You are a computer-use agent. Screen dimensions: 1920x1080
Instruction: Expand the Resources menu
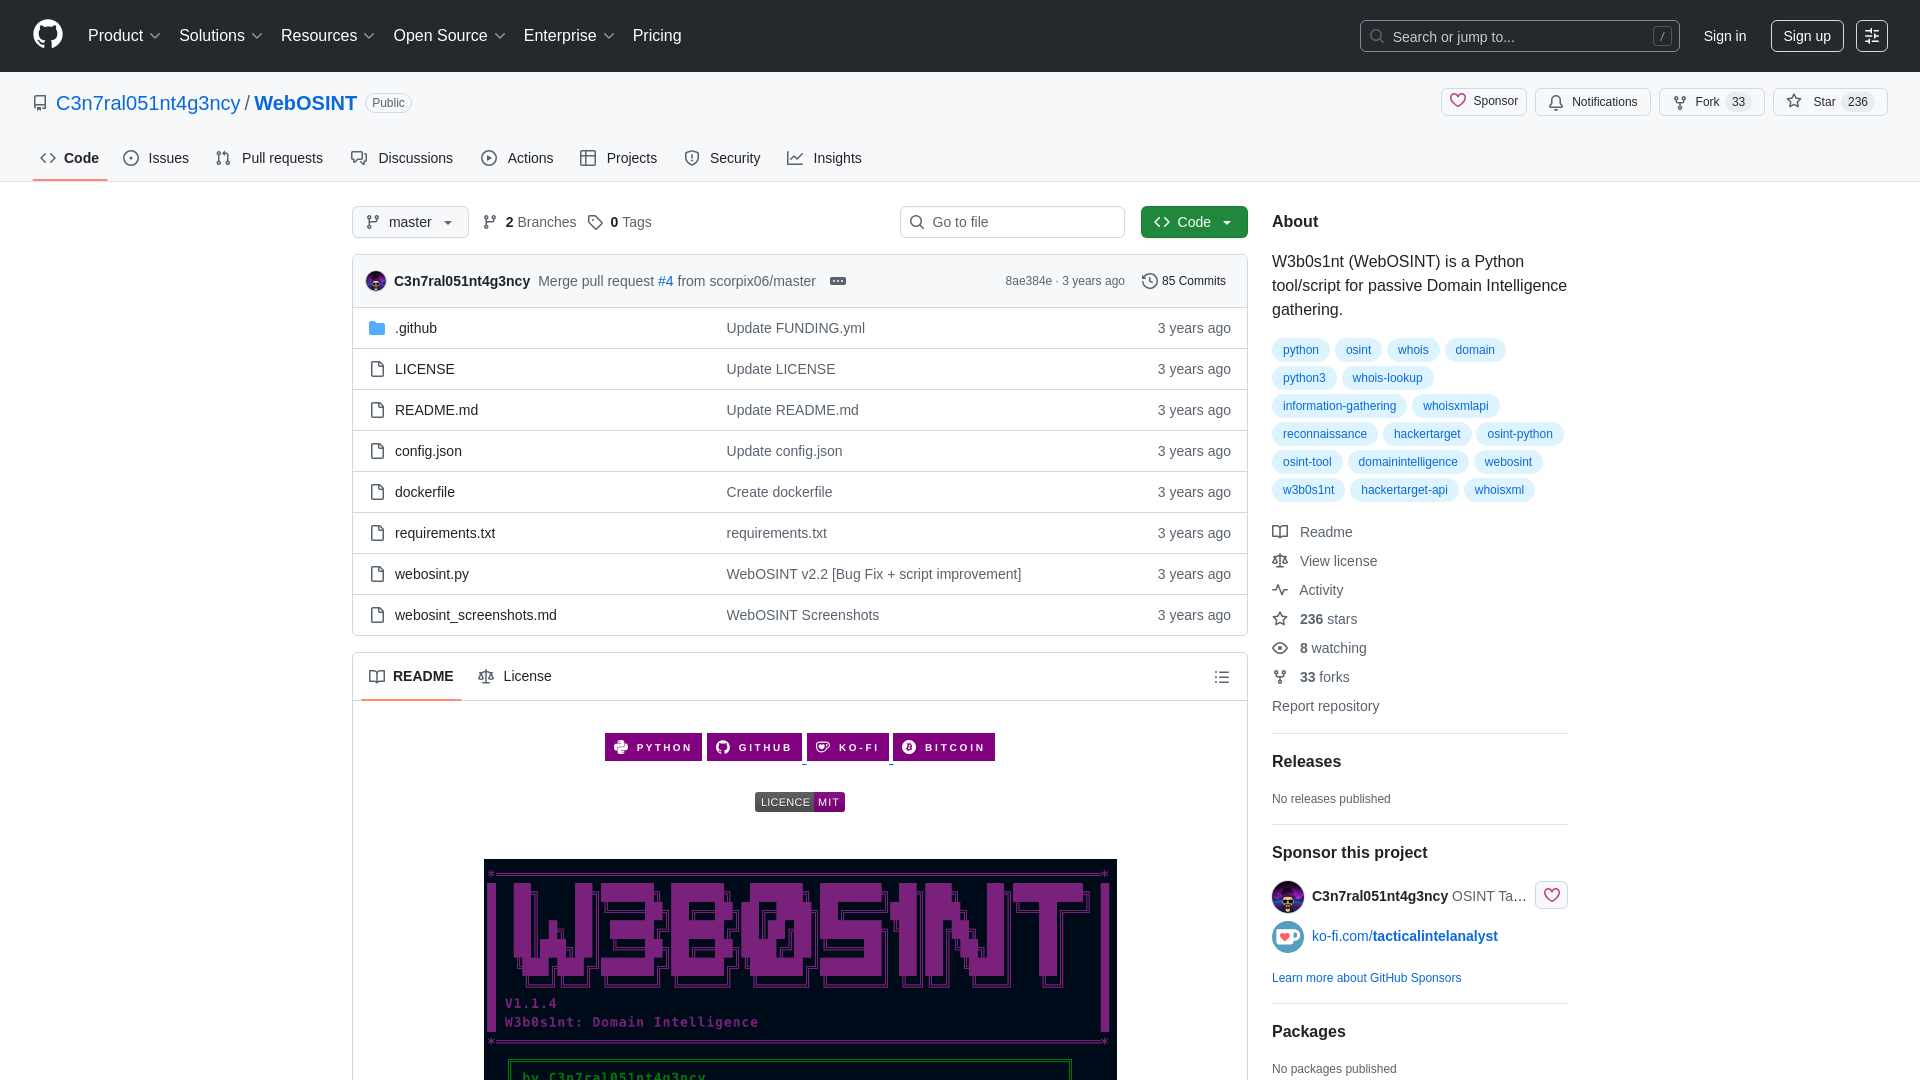pos(328,36)
